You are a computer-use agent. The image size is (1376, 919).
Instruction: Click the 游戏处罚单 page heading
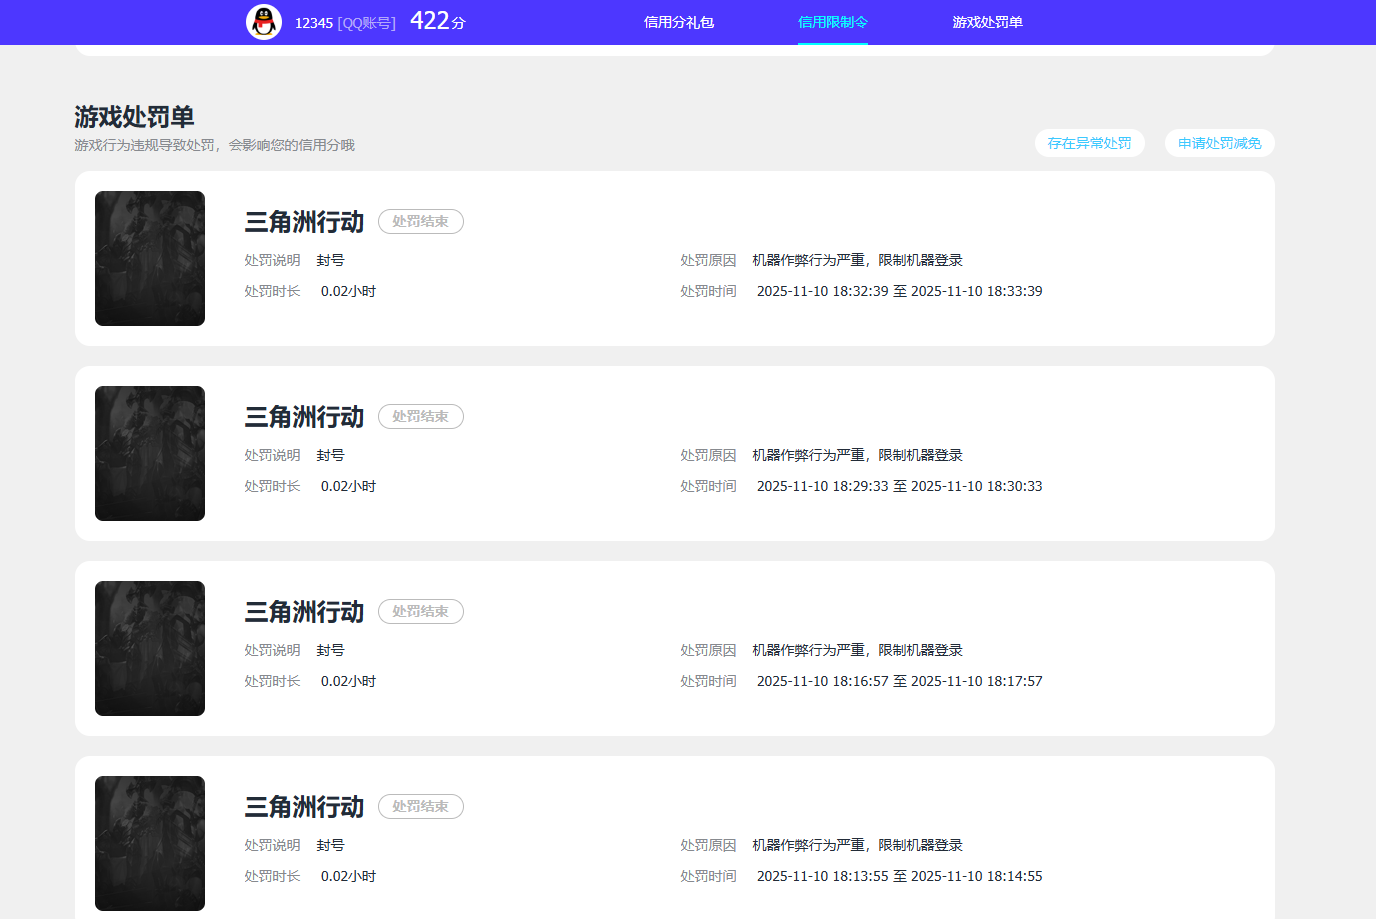[x=132, y=116]
